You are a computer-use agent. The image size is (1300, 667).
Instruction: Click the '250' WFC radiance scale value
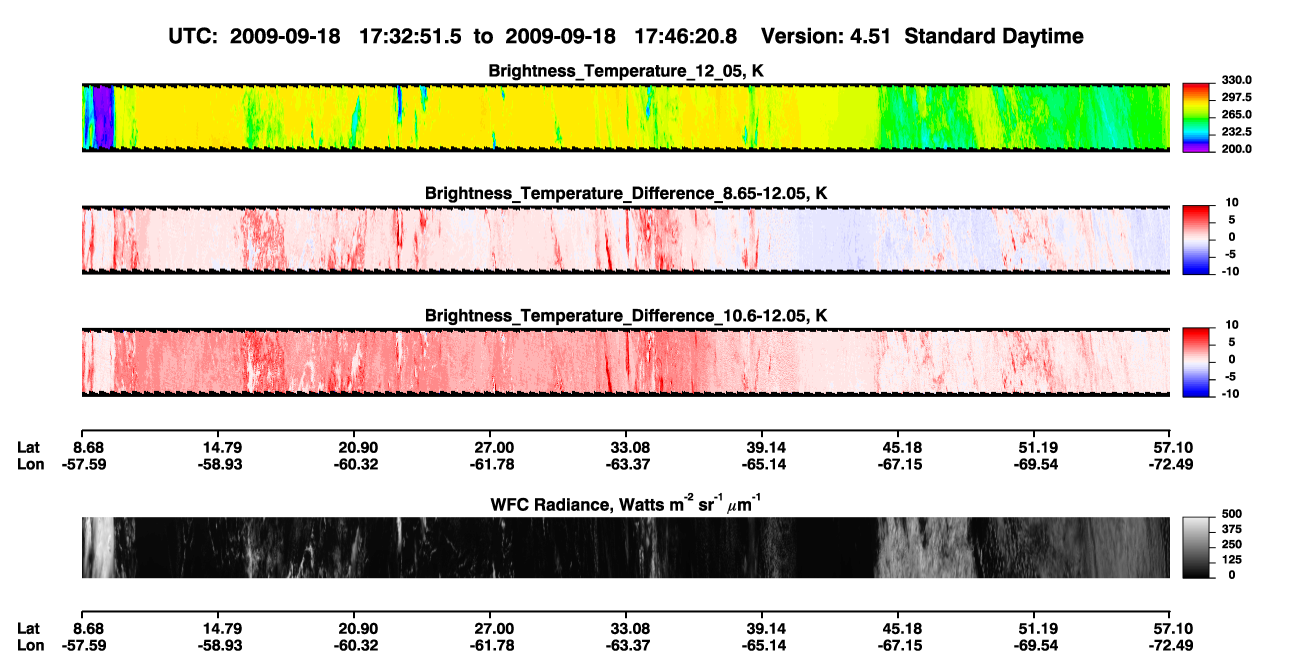1232,544
